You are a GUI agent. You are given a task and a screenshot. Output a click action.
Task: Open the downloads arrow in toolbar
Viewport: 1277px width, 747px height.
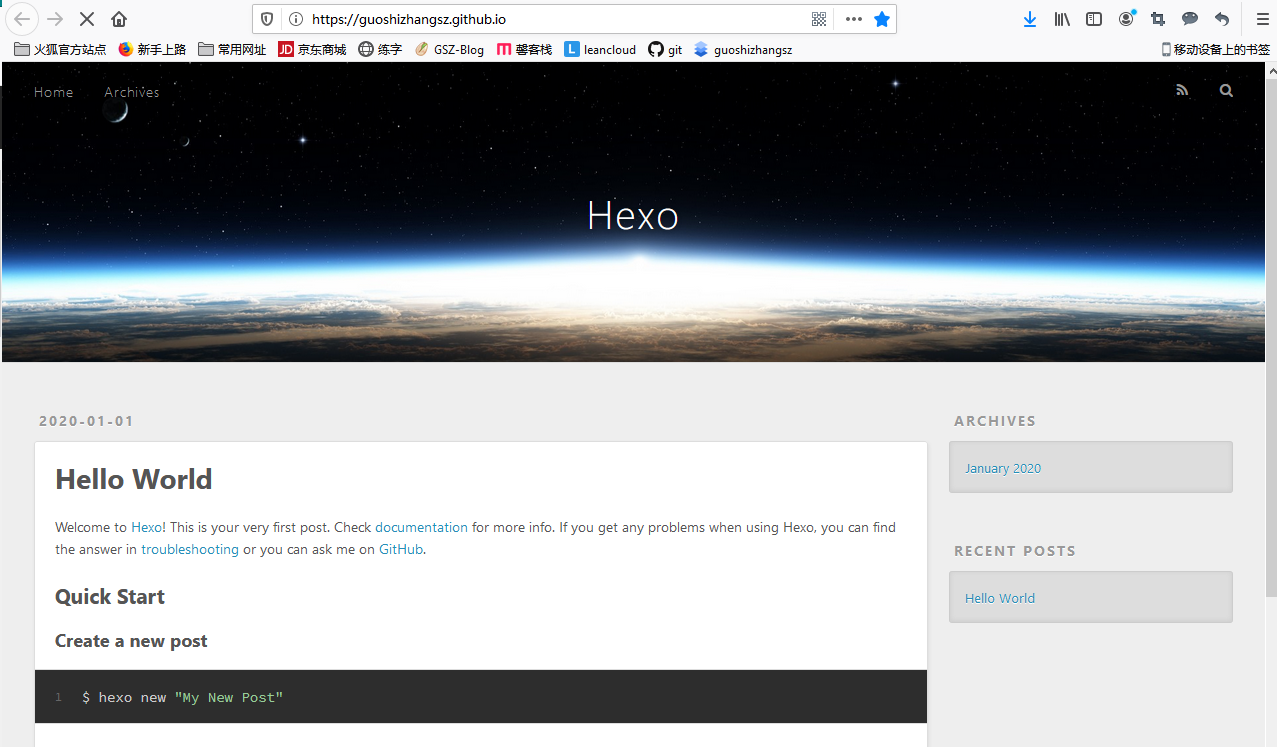(1030, 19)
